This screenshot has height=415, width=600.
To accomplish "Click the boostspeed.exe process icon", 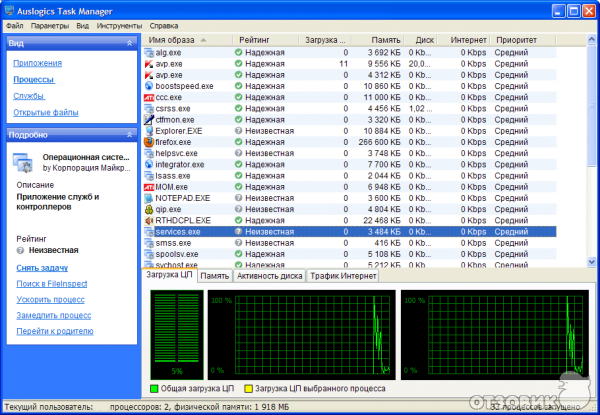I will point(148,86).
